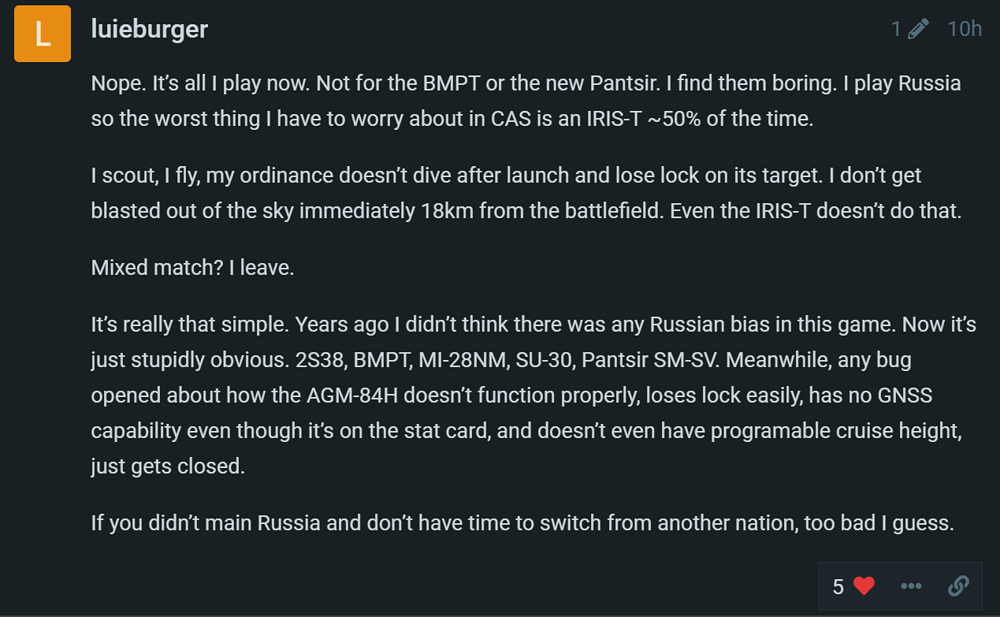The width and height of the screenshot is (1000, 617).
Task: Show more actions with the ellipsis icon
Action: click(x=911, y=586)
